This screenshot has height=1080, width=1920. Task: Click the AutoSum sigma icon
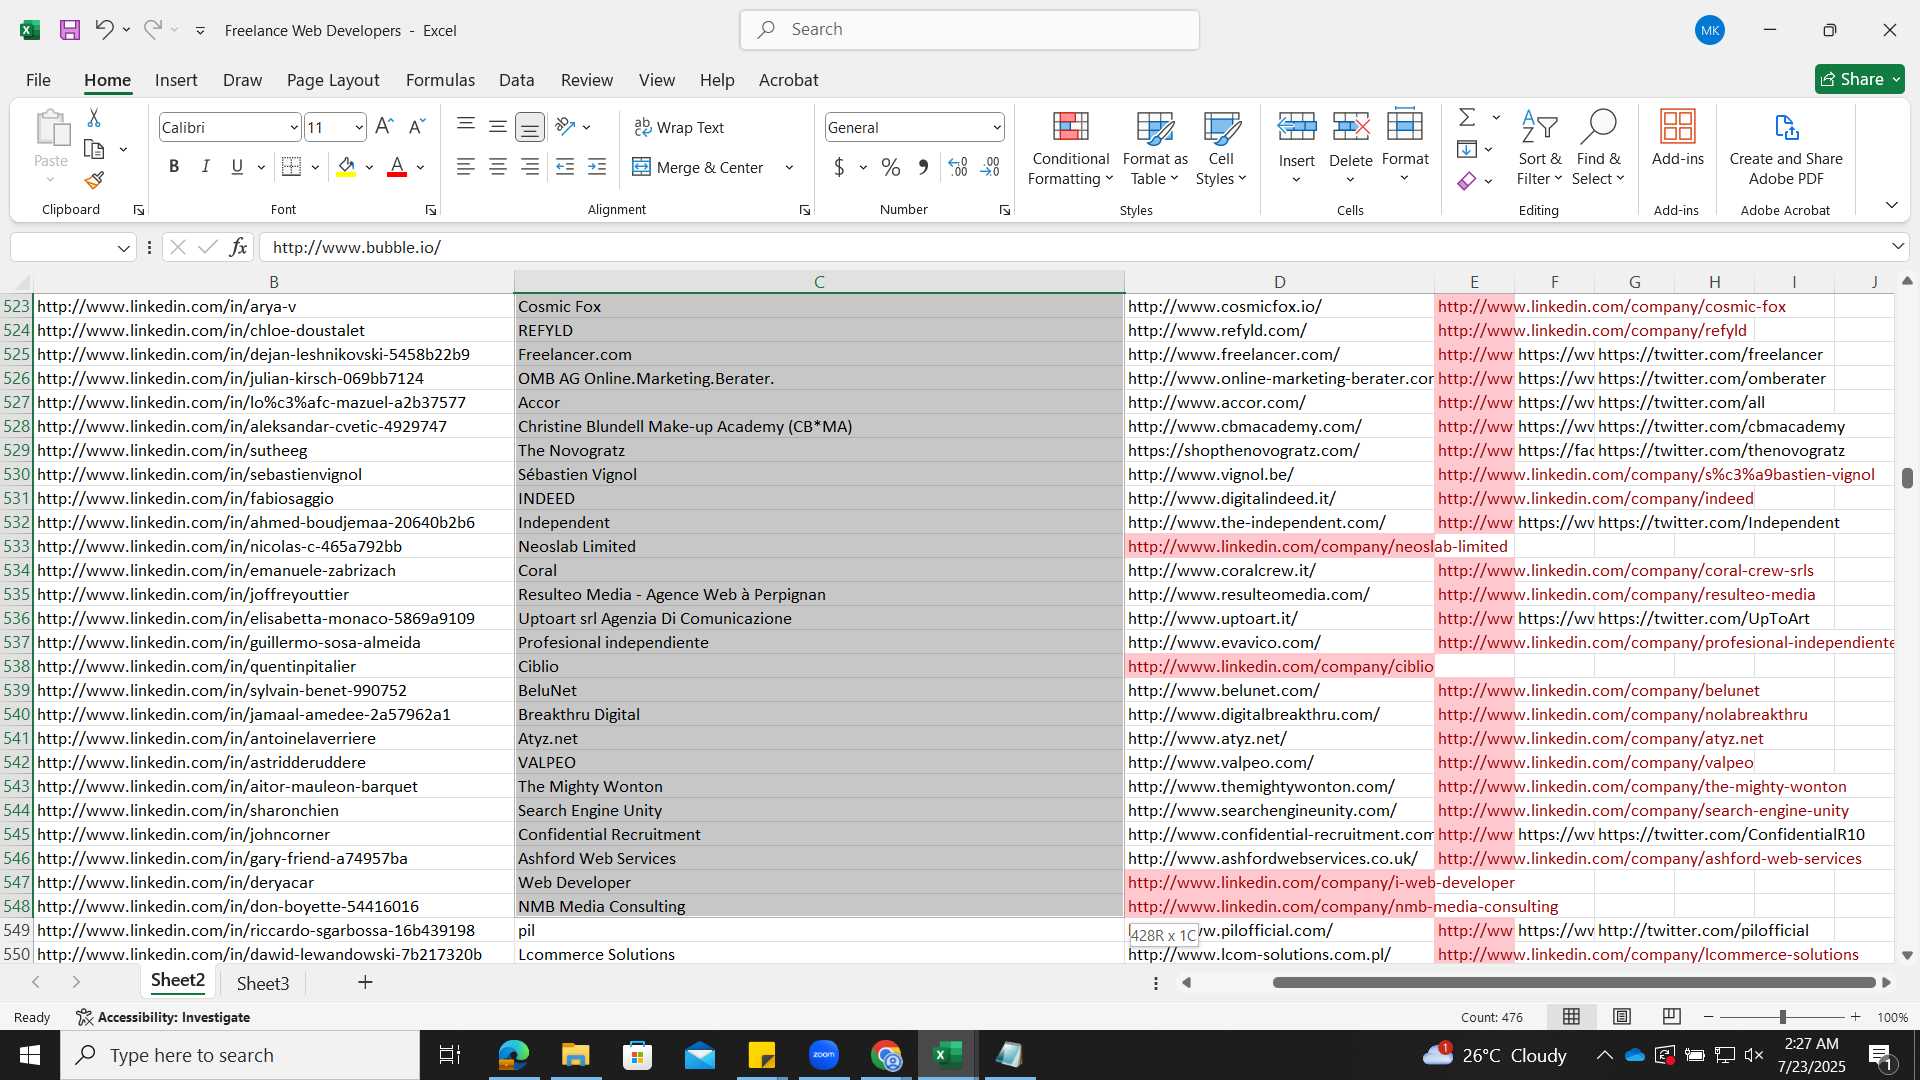click(1467, 118)
